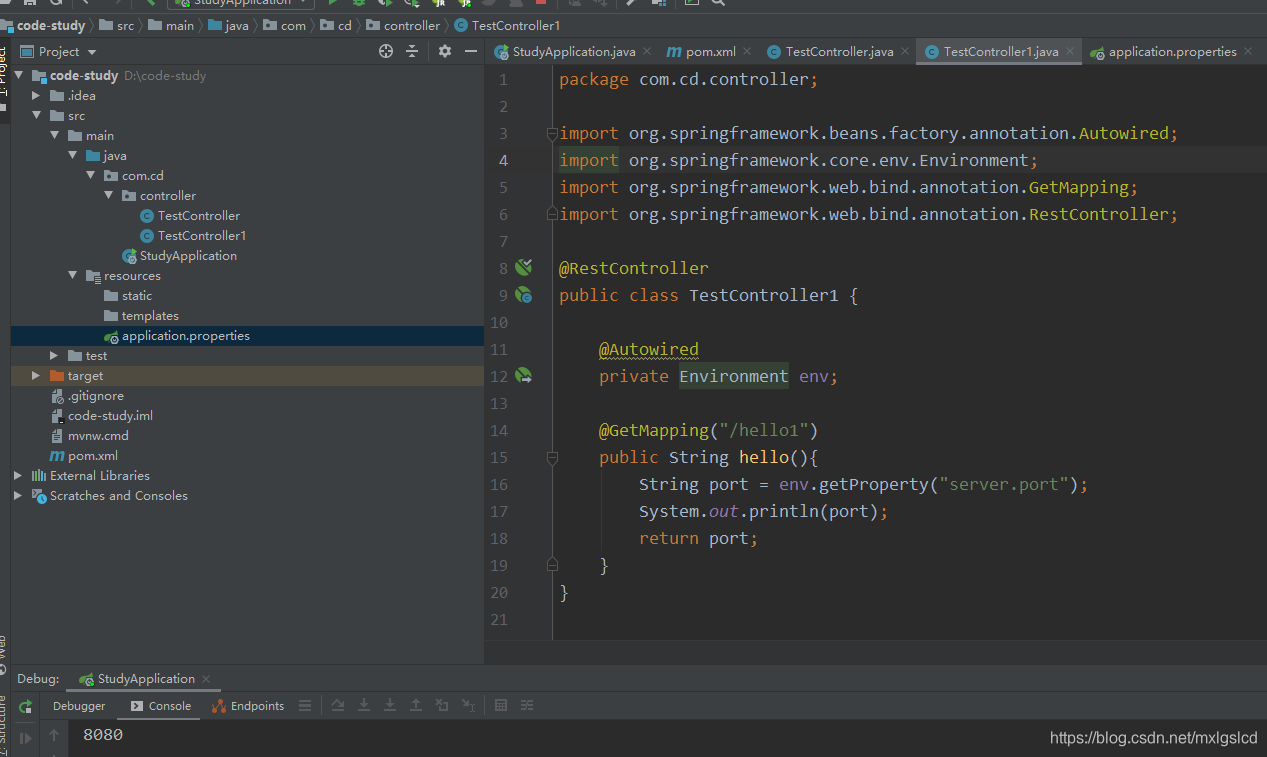
Task: Close the pom.xml editor tab
Action: pyautogui.click(x=746, y=51)
